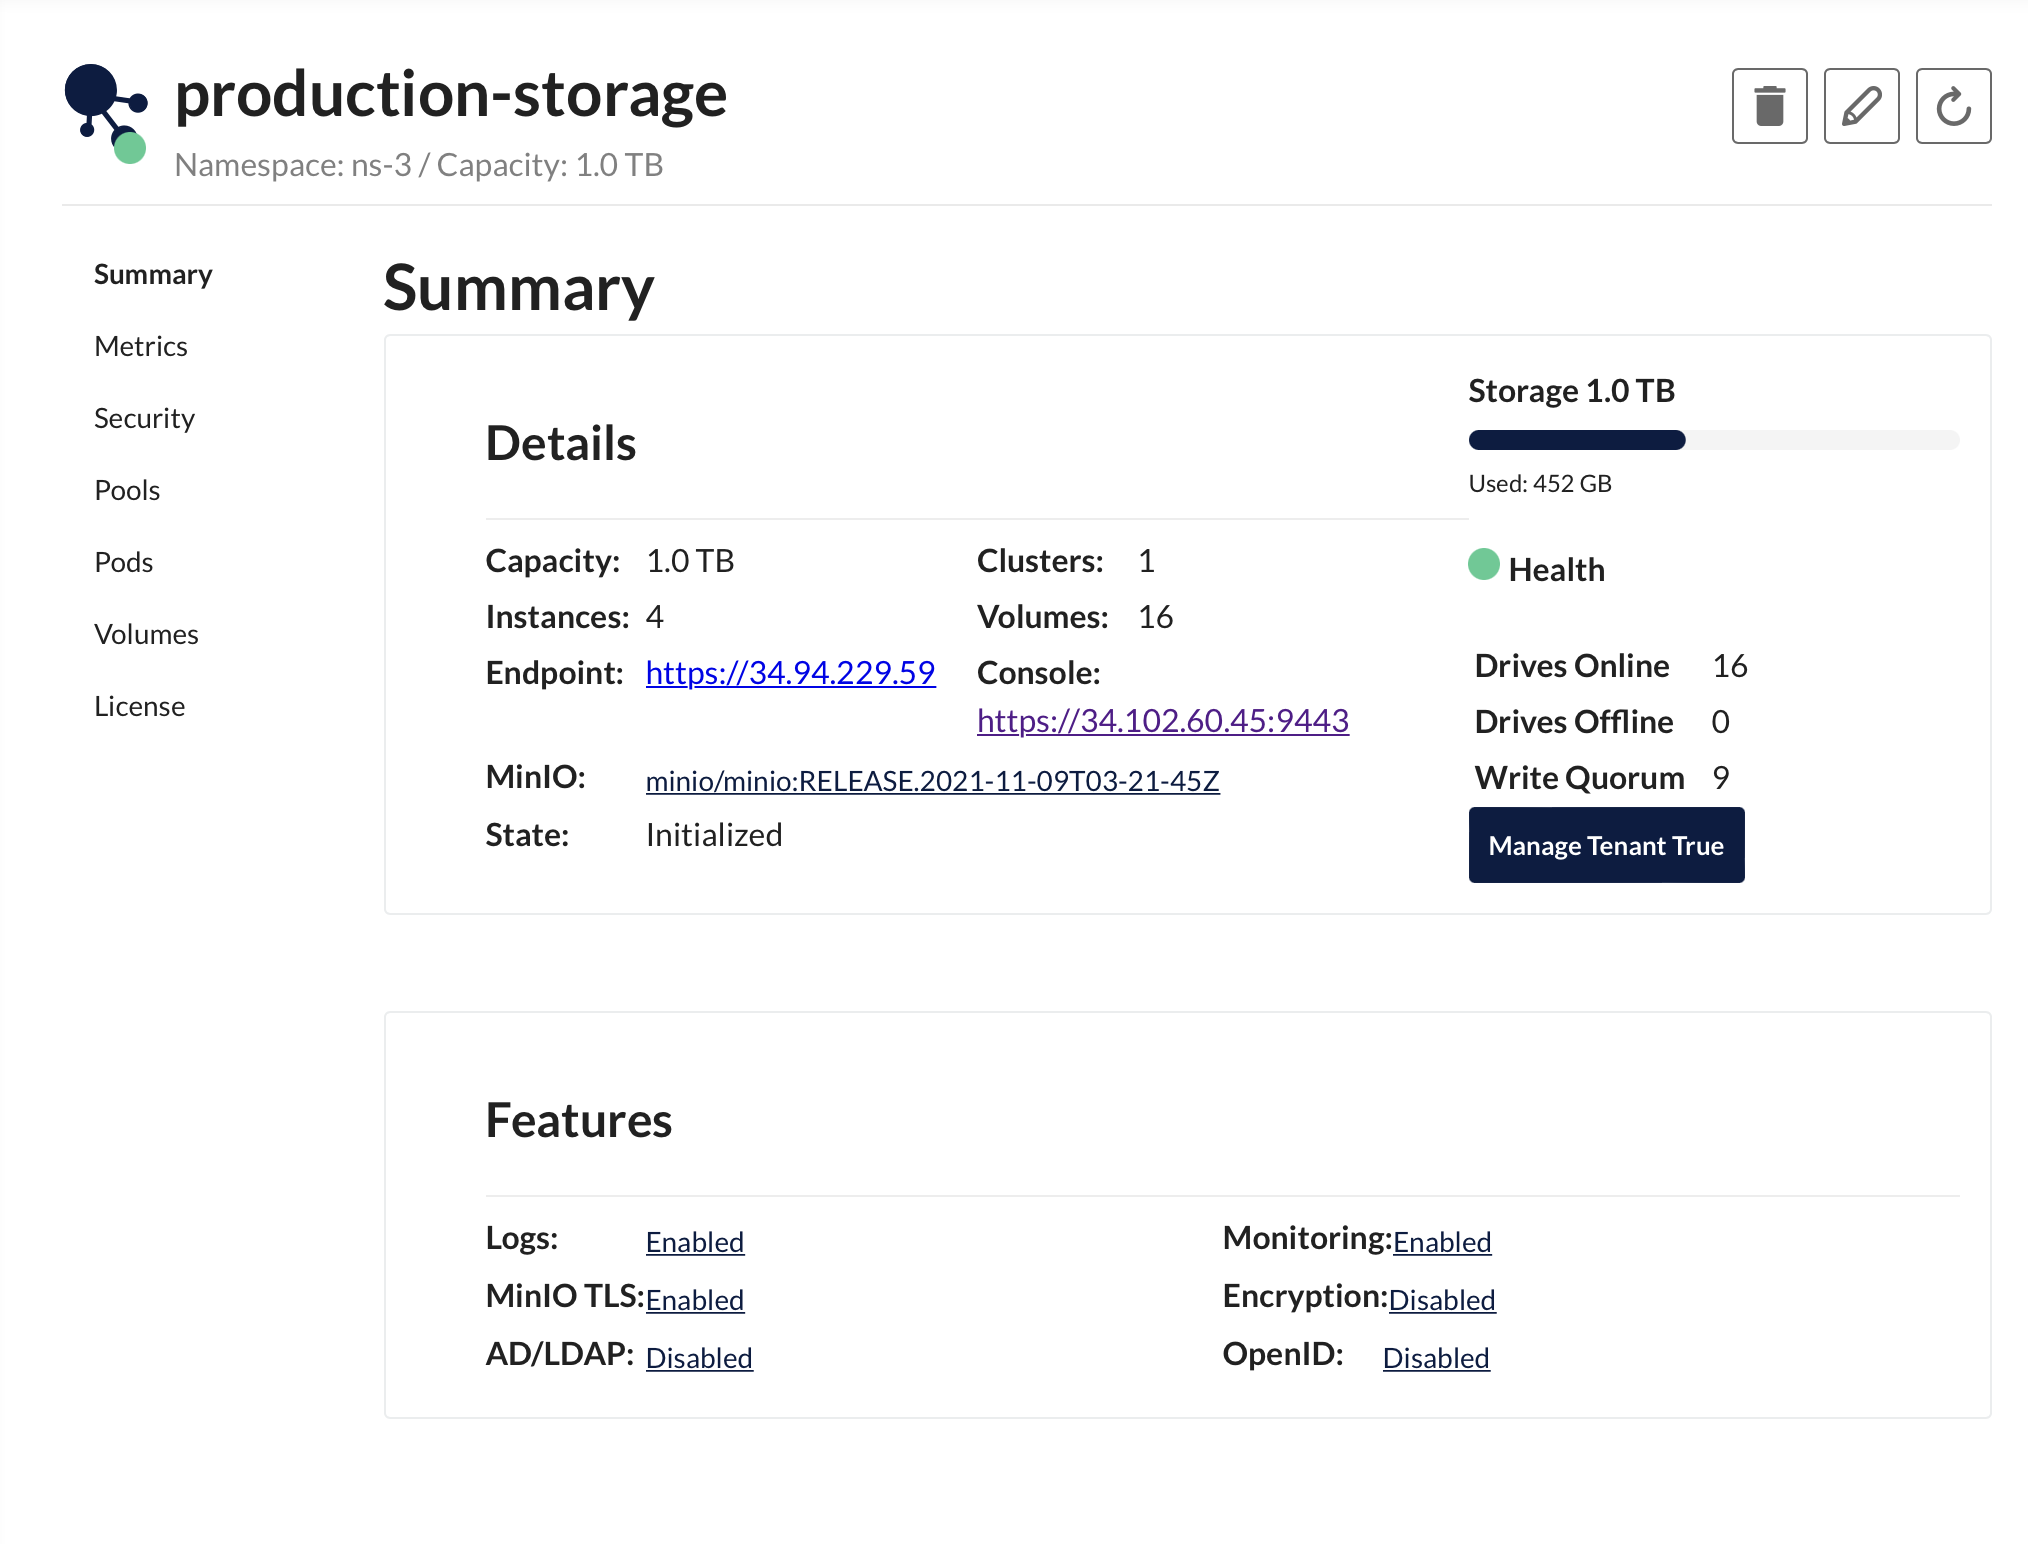
Task: Click the Drives Online value 16
Action: click(x=1730, y=666)
